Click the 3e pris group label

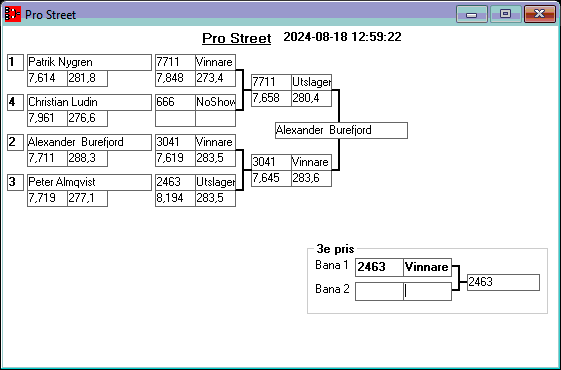click(335, 249)
